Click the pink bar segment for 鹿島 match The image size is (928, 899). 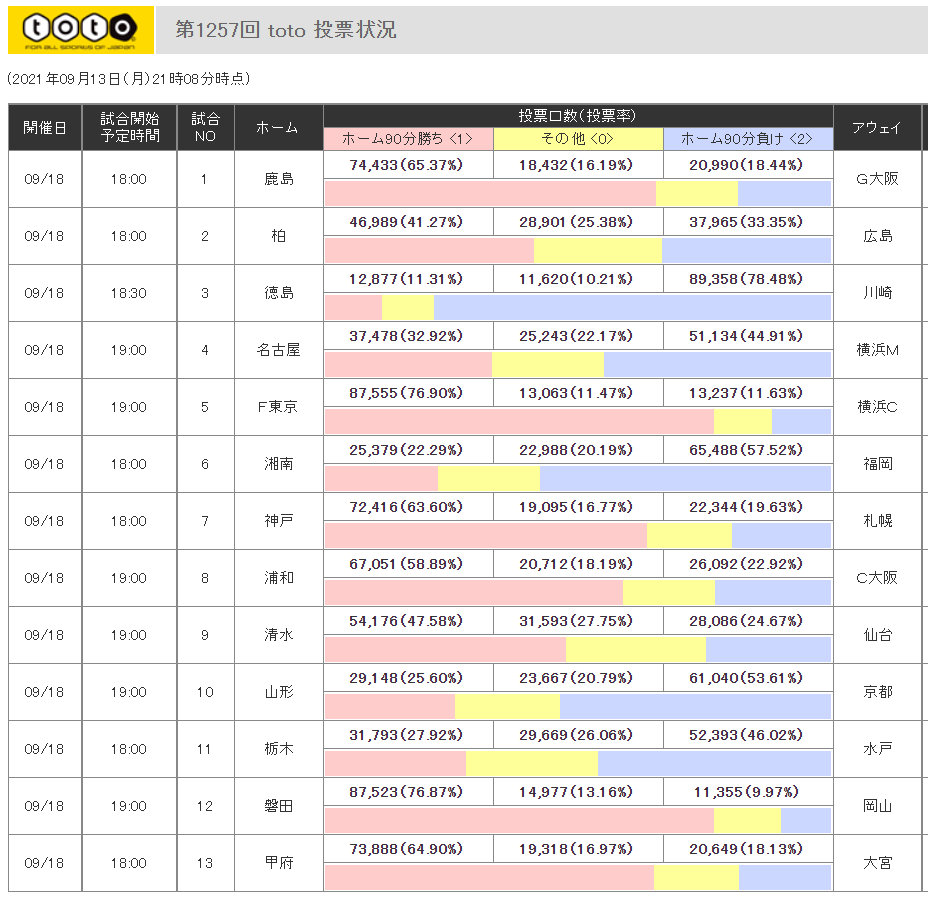tap(490, 194)
